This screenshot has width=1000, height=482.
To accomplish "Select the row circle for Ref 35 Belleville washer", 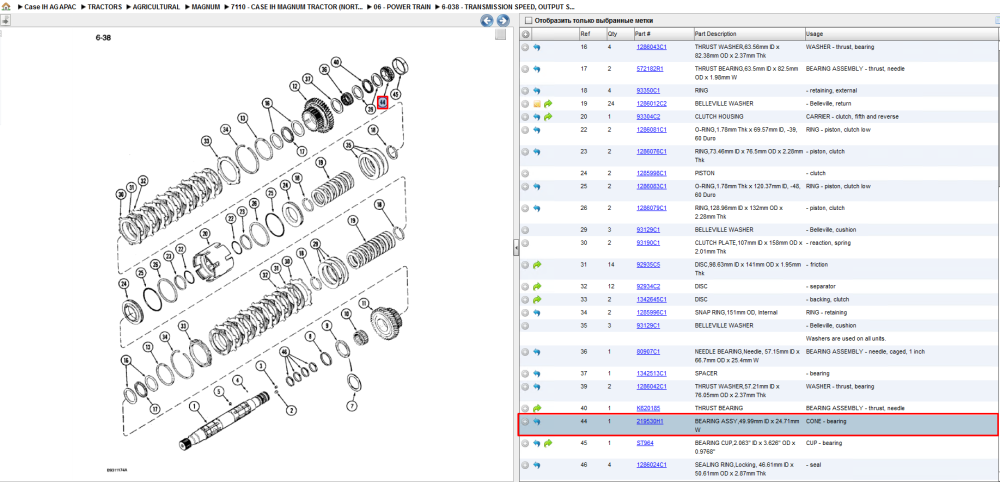I will pyautogui.click(x=525, y=326).
